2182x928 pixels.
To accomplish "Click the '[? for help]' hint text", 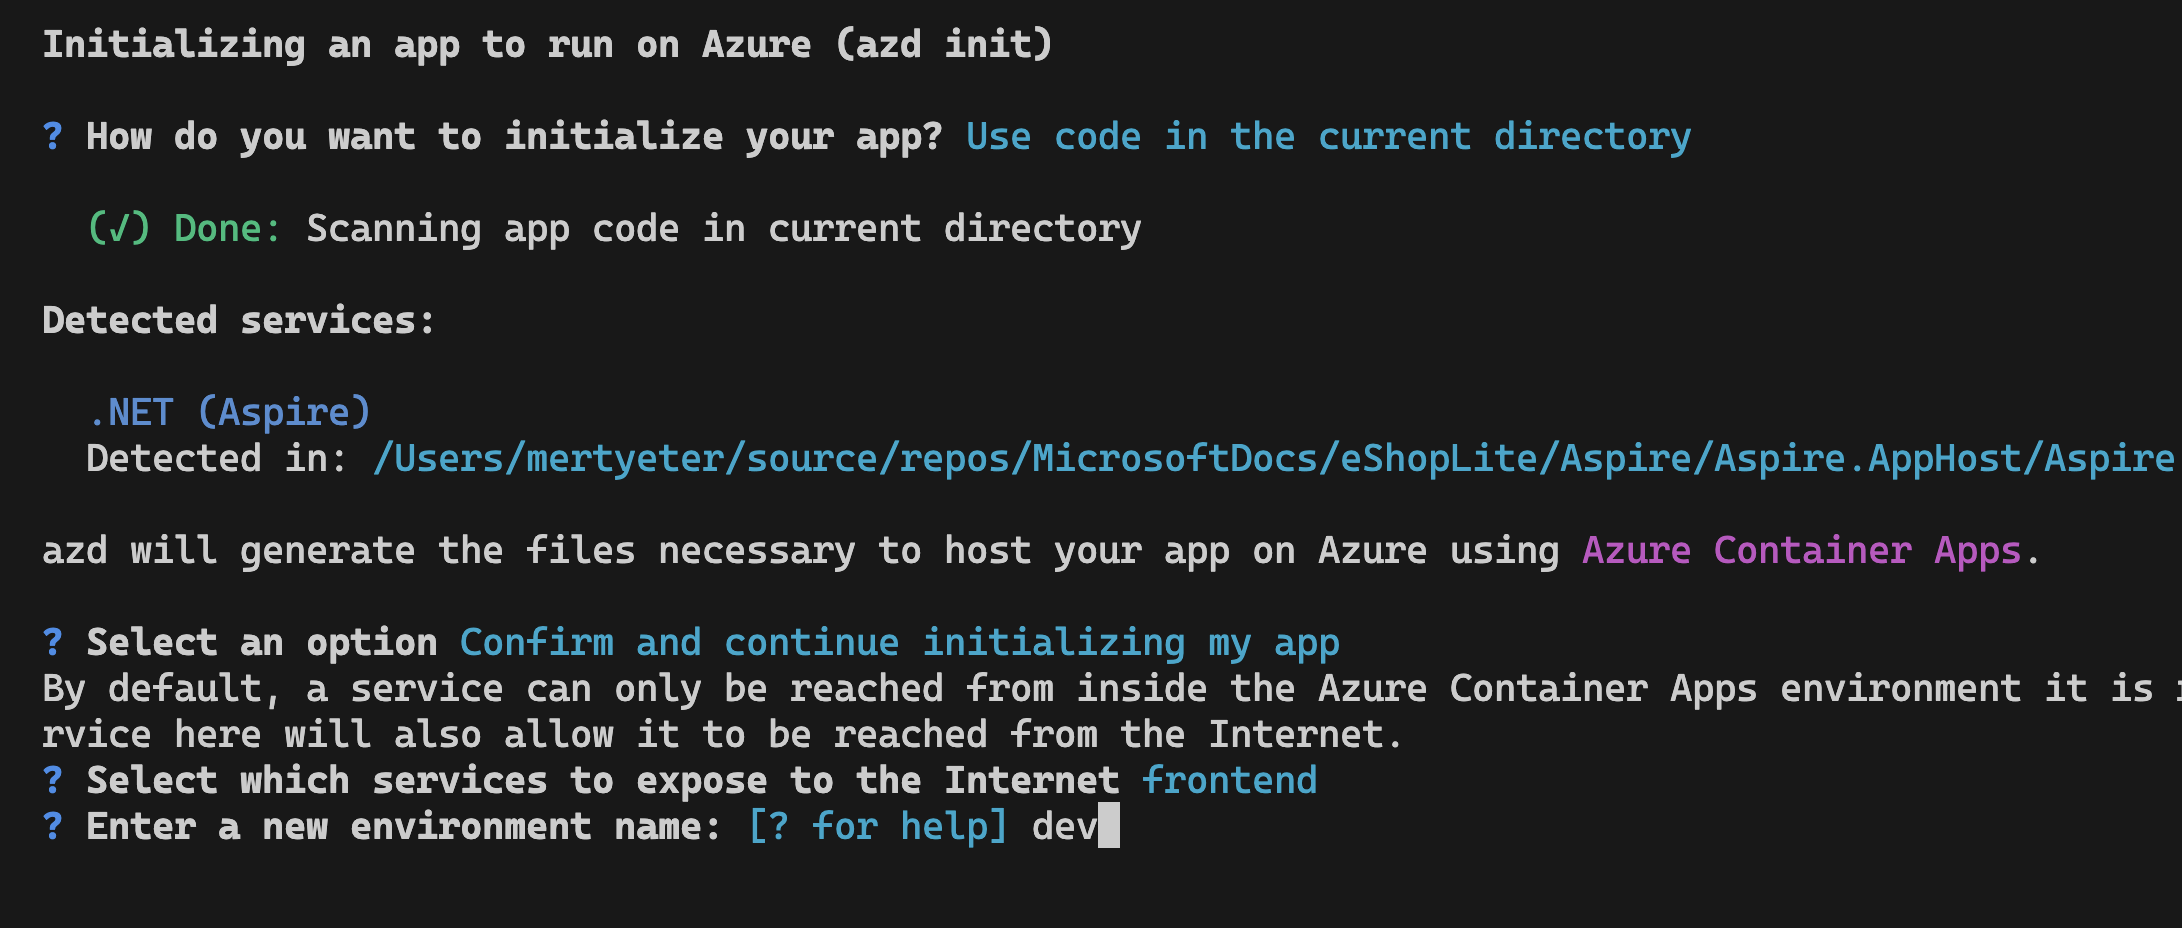I will click(x=878, y=827).
